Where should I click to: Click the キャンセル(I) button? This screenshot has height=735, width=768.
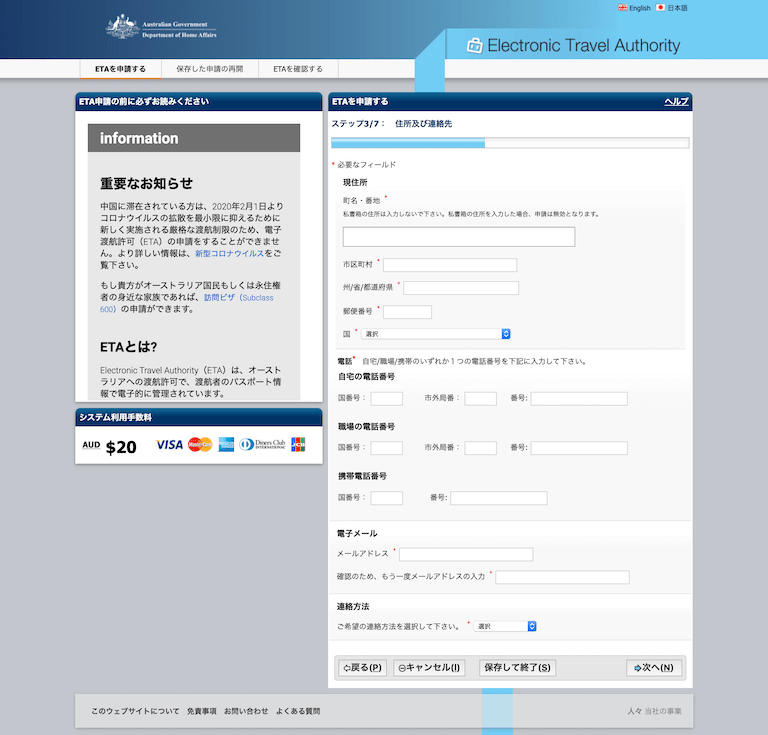point(429,668)
